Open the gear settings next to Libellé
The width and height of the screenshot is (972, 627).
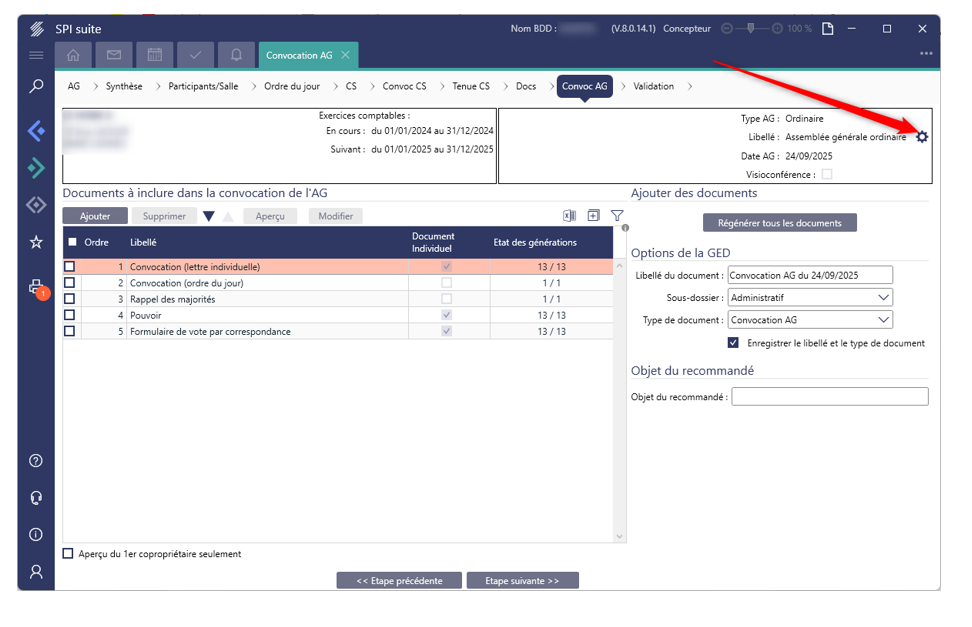(x=922, y=137)
